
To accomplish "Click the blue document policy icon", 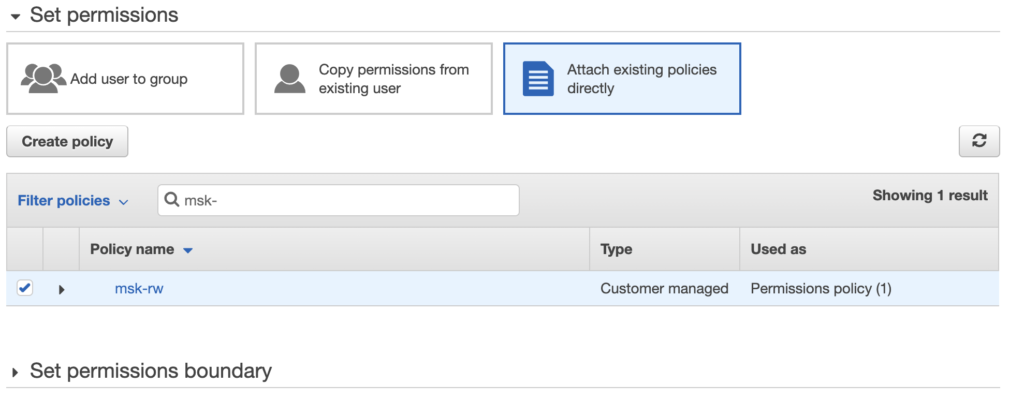I will (x=538, y=79).
